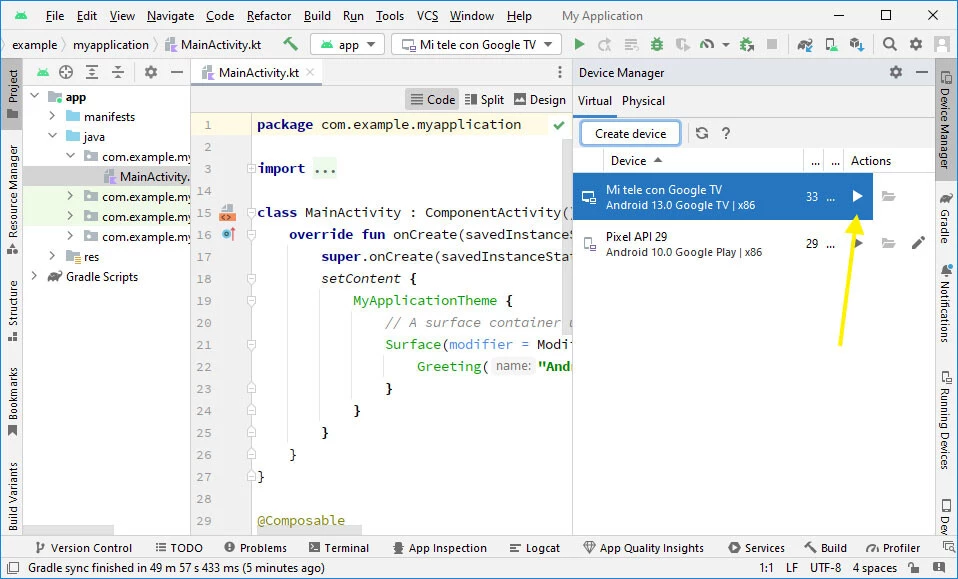Open the Terminal tool window

point(339,548)
